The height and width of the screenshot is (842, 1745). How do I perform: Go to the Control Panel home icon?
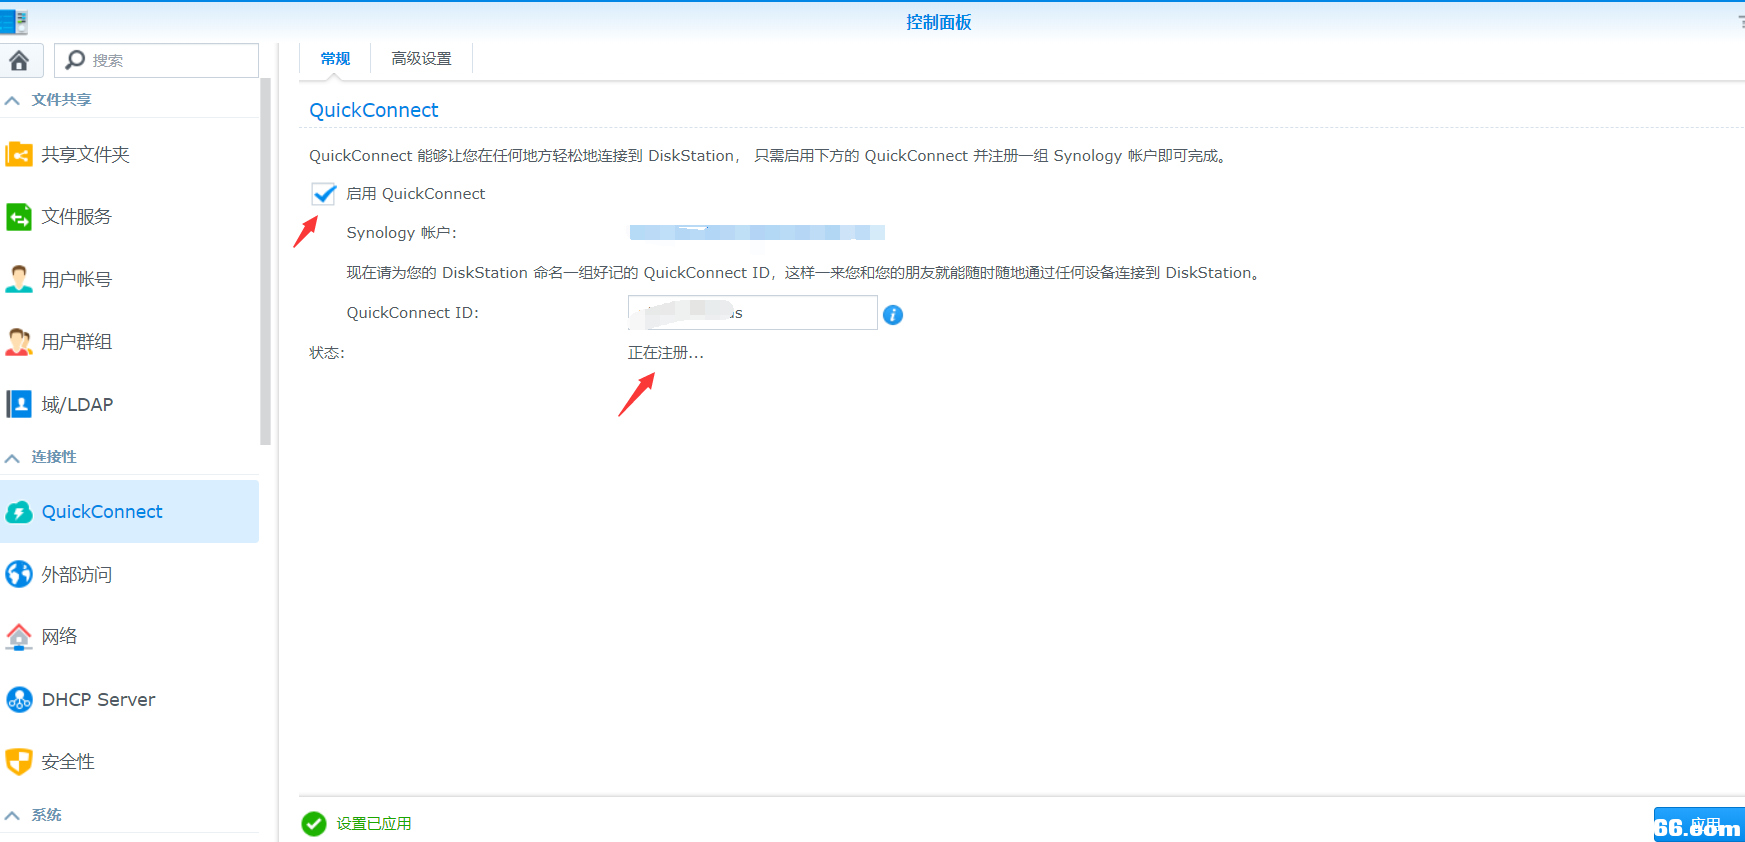click(x=19, y=60)
